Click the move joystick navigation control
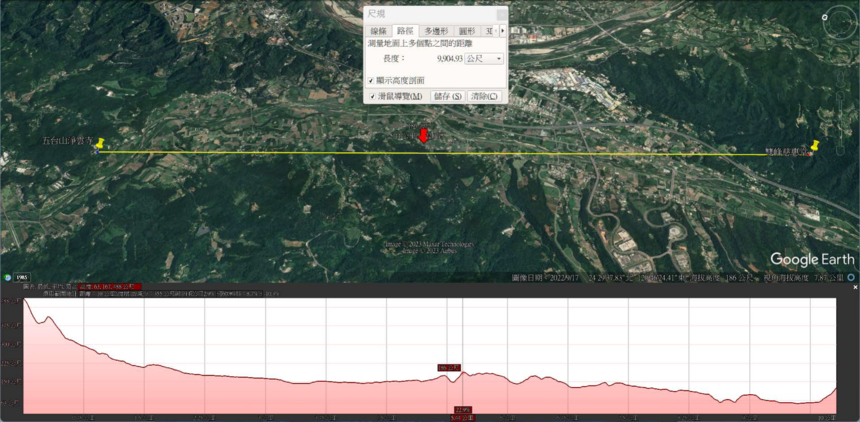This screenshot has height=422, width=860. click(842, 54)
